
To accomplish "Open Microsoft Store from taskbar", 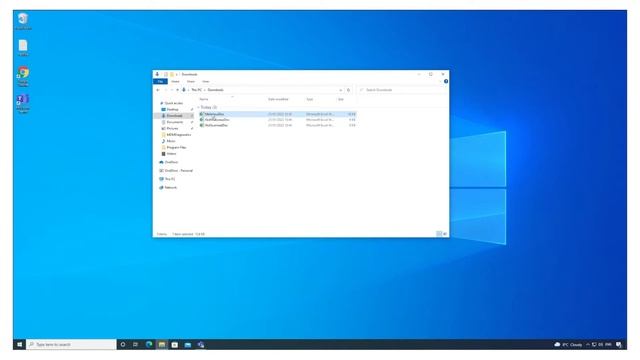I will (175, 344).
